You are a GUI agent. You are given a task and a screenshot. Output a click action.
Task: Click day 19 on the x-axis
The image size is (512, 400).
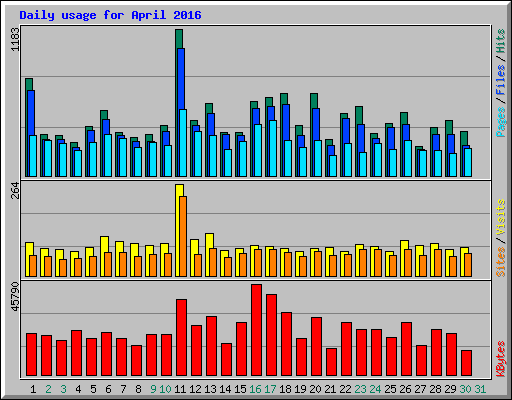pos(300,389)
